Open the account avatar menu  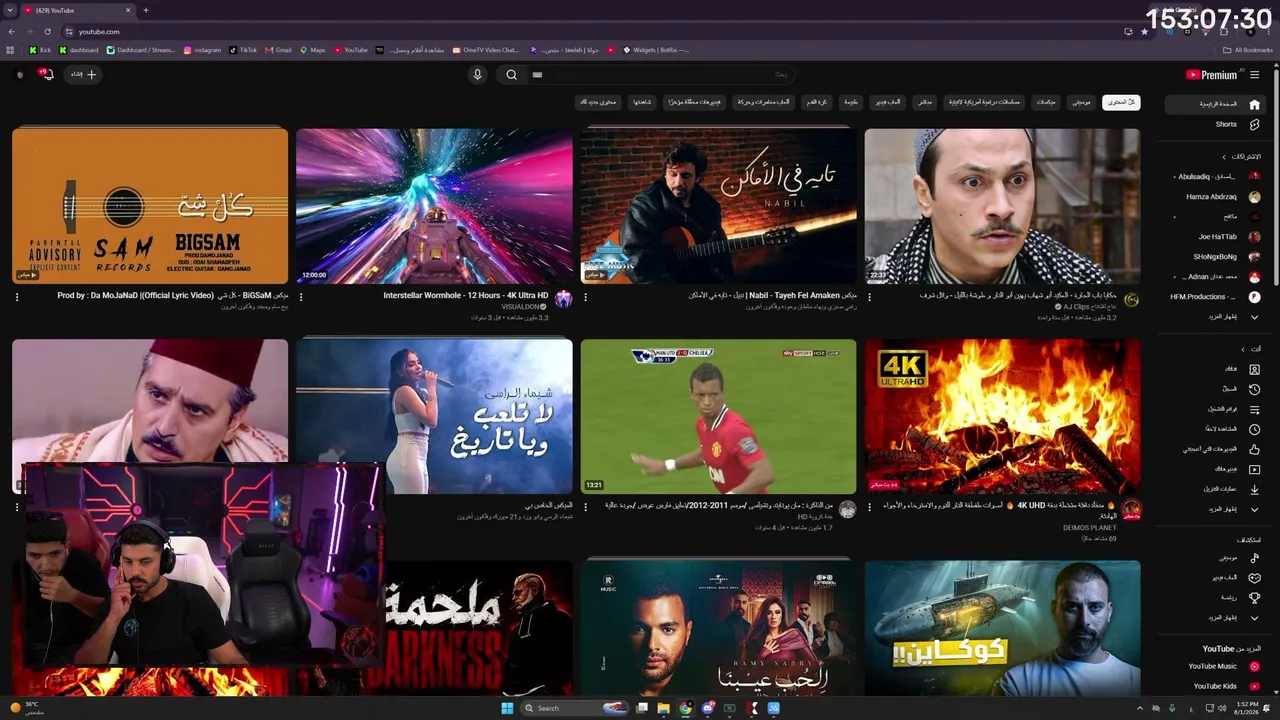(x=19, y=75)
